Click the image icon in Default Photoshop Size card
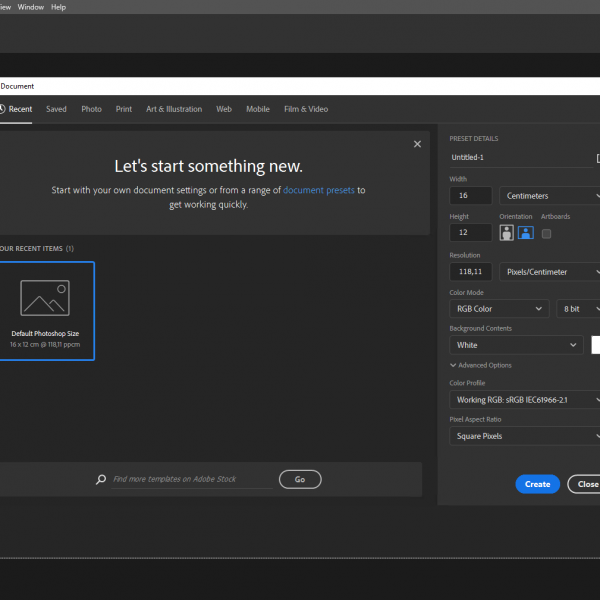This screenshot has height=600, width=600. pos(45,298)
